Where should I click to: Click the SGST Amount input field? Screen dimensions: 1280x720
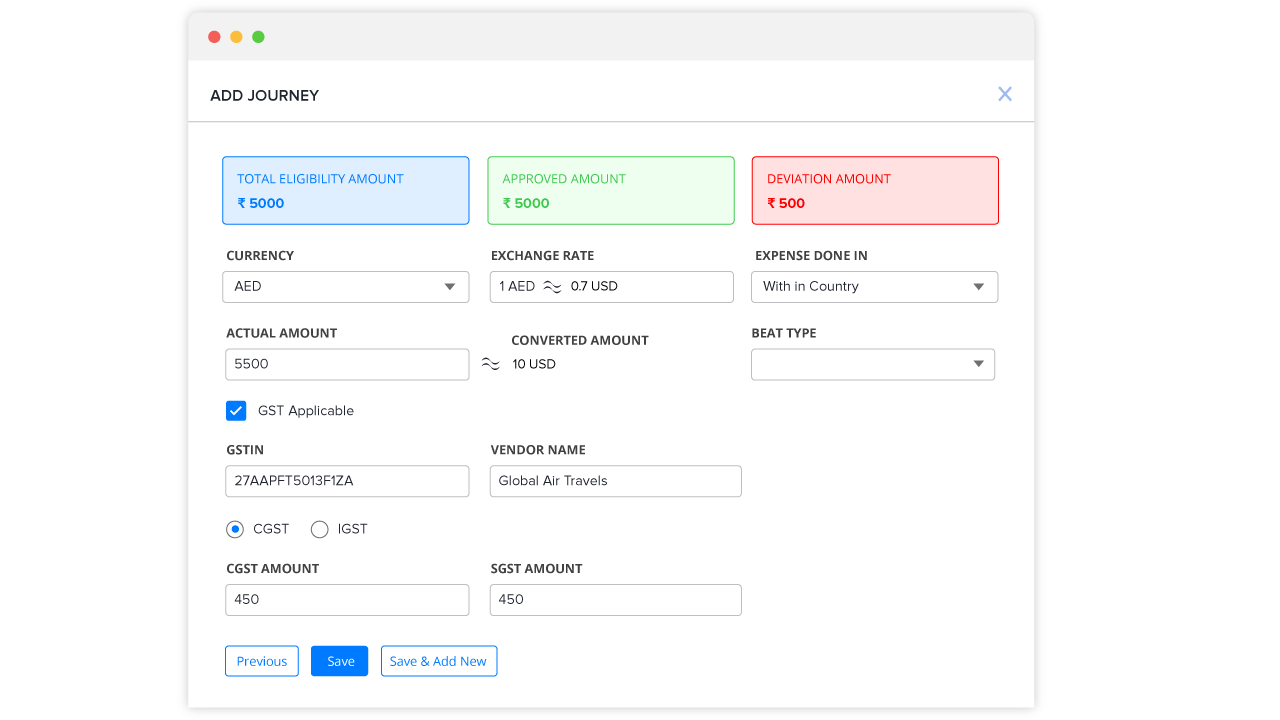coord(615,599)
